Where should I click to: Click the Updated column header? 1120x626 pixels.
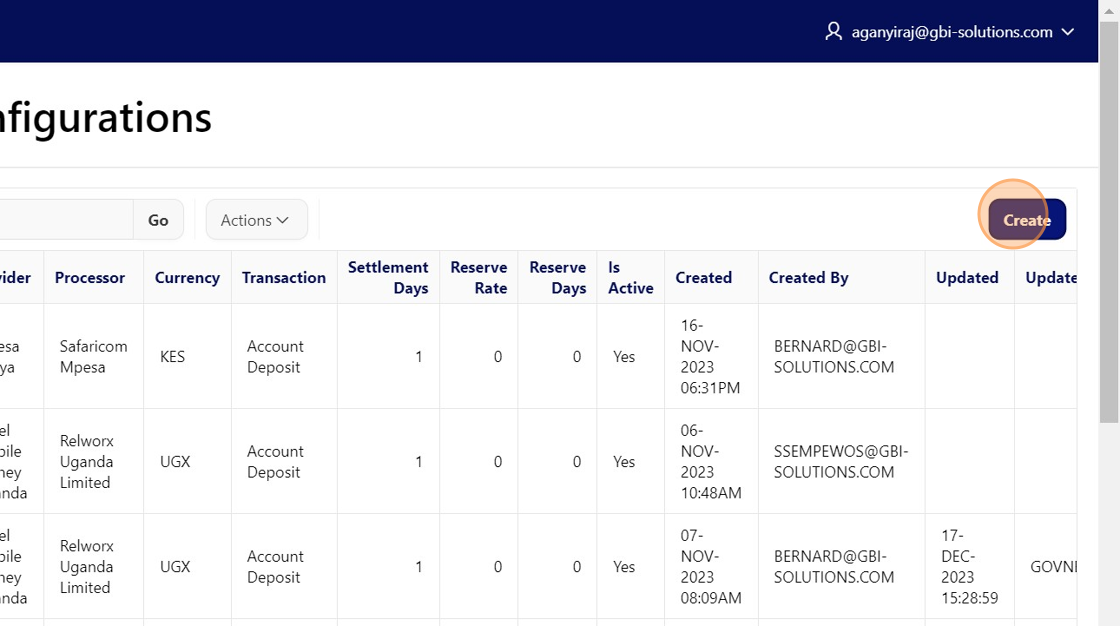tap(967, 278)
